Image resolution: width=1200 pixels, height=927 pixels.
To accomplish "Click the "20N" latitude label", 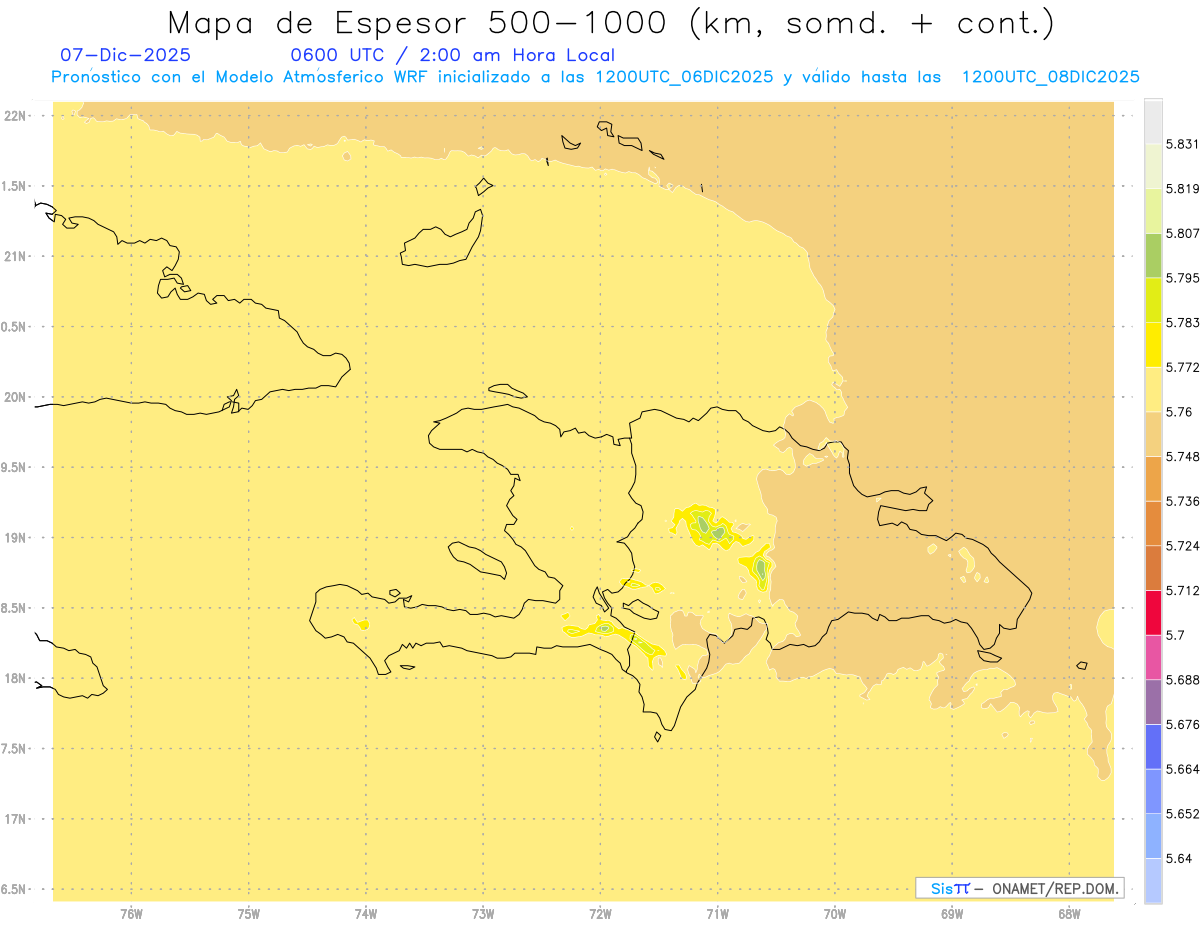I will point(16,397).
